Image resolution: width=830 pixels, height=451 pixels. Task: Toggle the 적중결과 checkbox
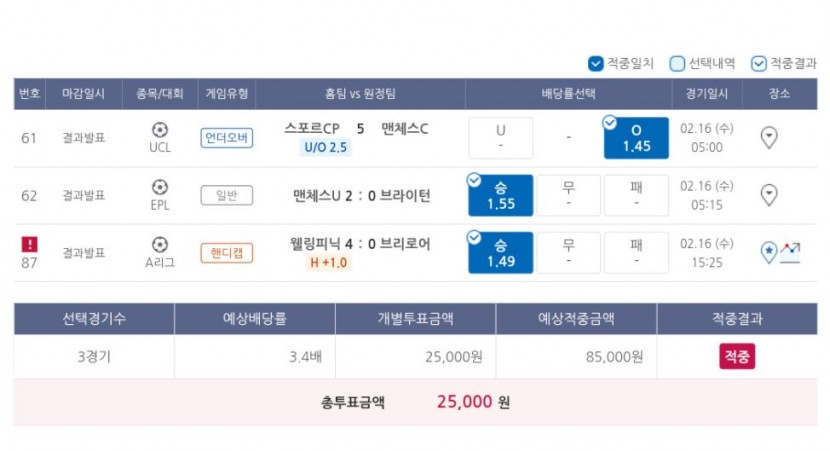point(759,64)
